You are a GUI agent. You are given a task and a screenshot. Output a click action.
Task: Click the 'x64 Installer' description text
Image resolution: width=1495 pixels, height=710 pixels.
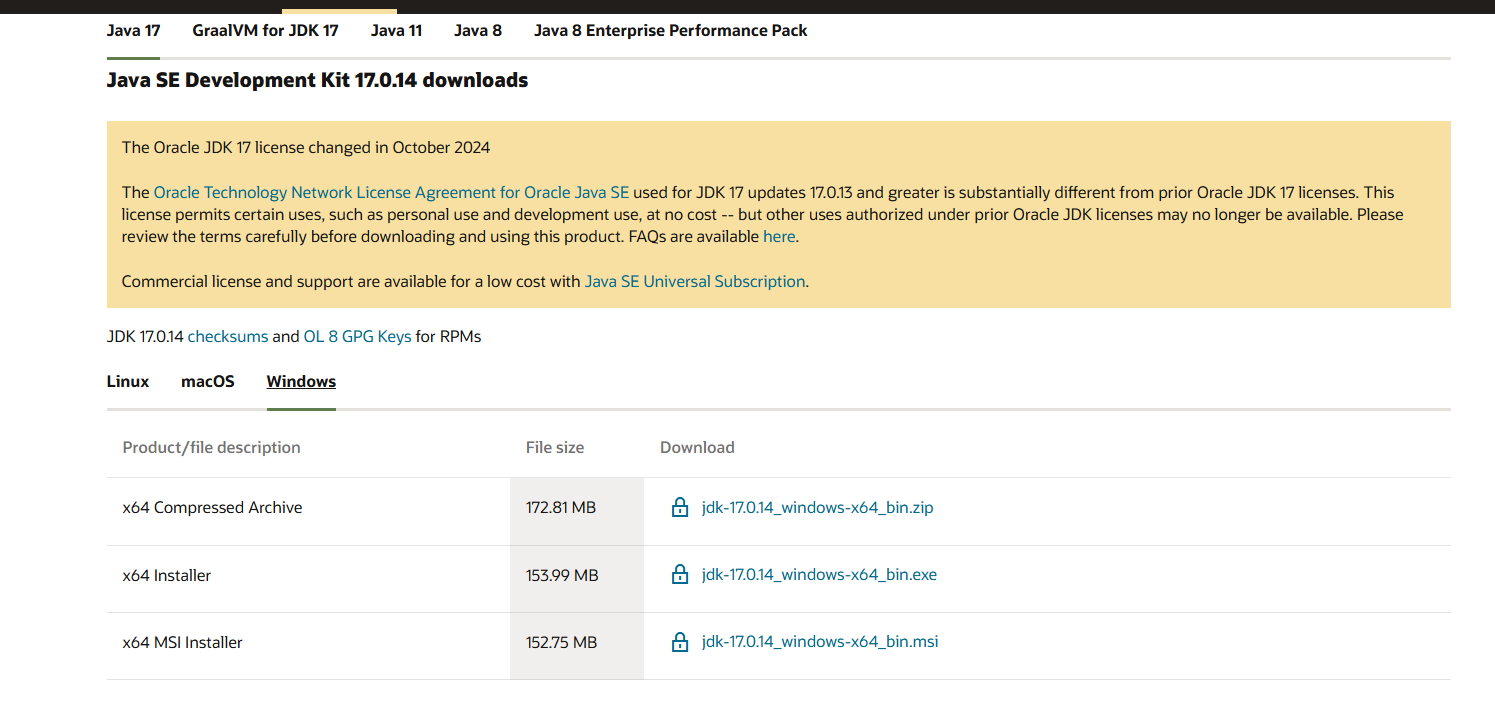(x=167, y=575)
